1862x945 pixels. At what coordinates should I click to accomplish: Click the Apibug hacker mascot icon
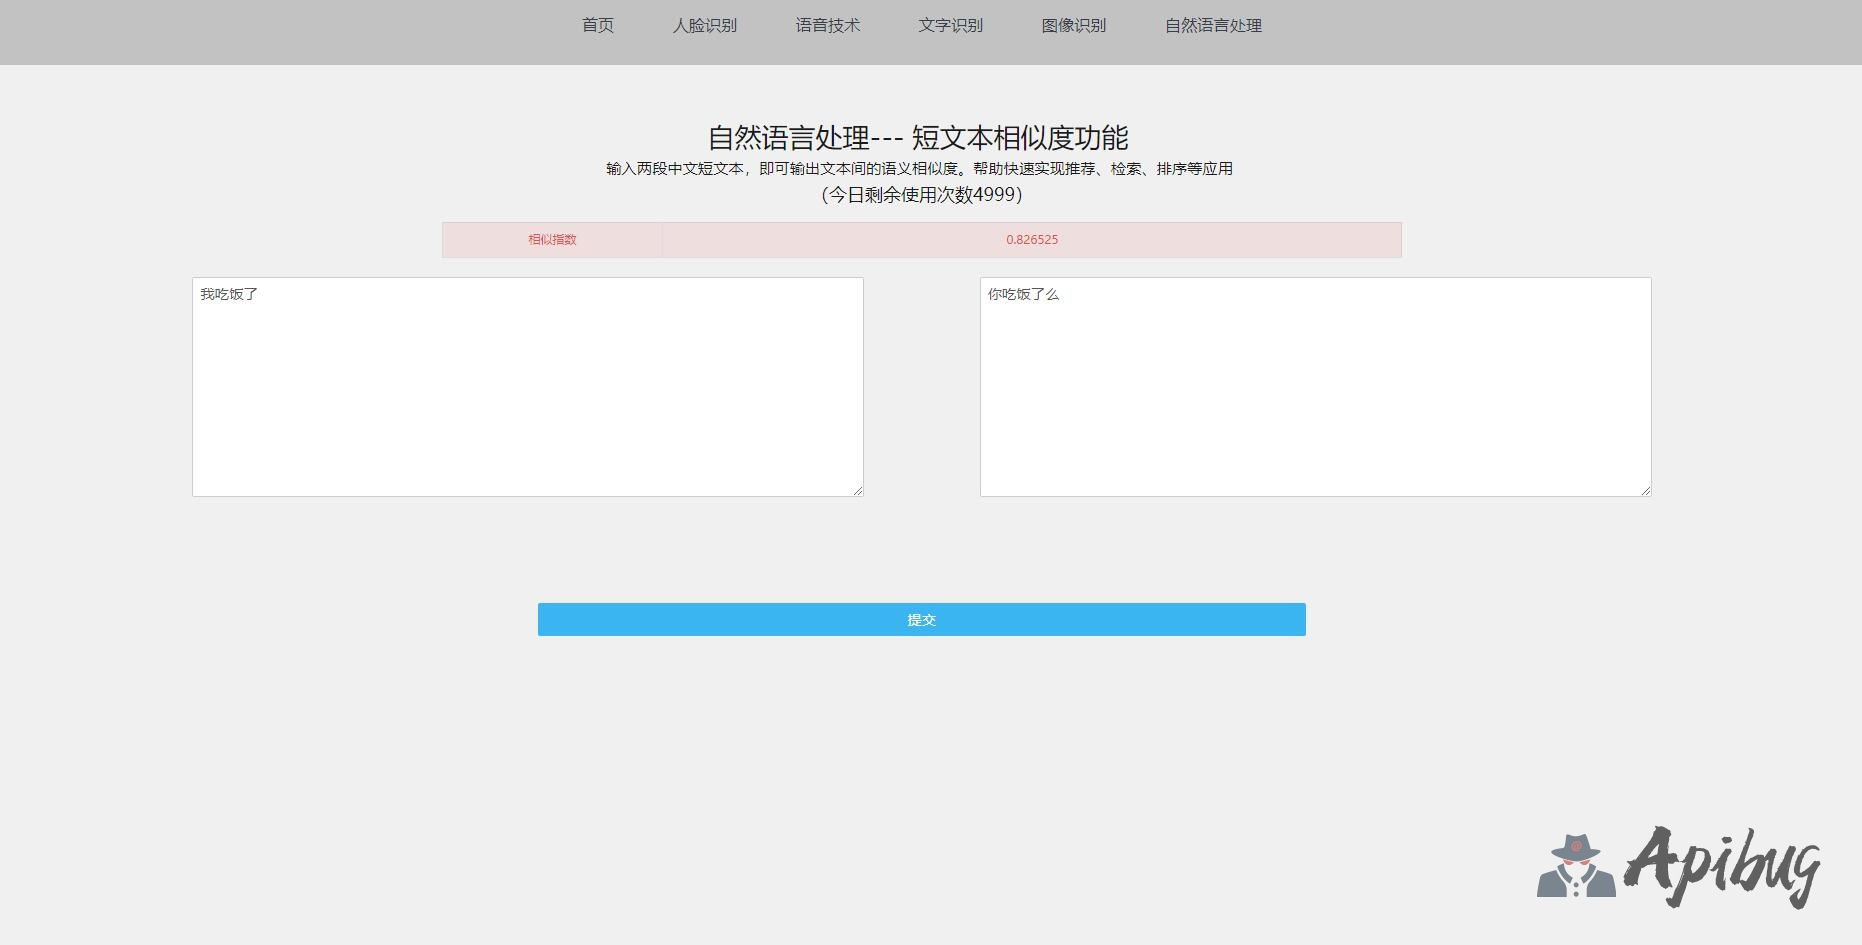1575,865
